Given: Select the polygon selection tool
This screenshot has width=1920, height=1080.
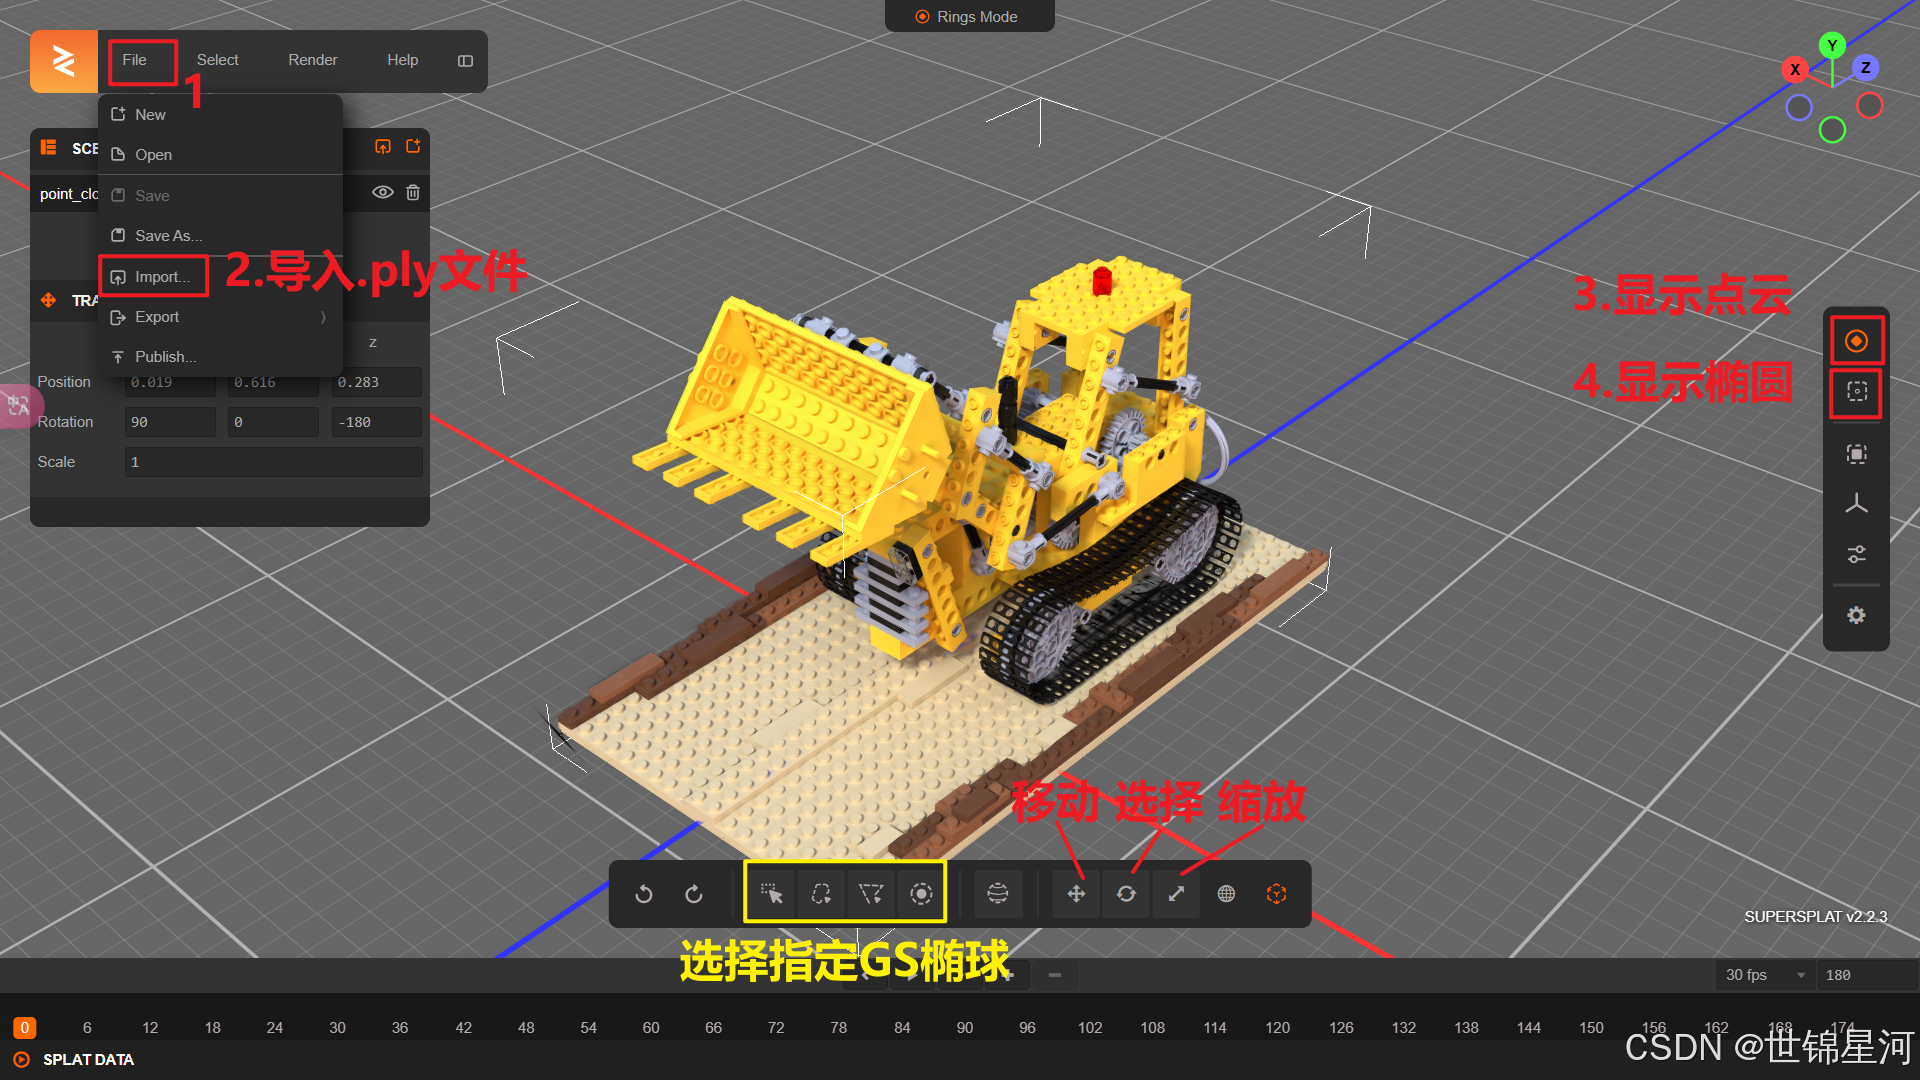Looking at the screenshot, I should (x=871, y=894).
